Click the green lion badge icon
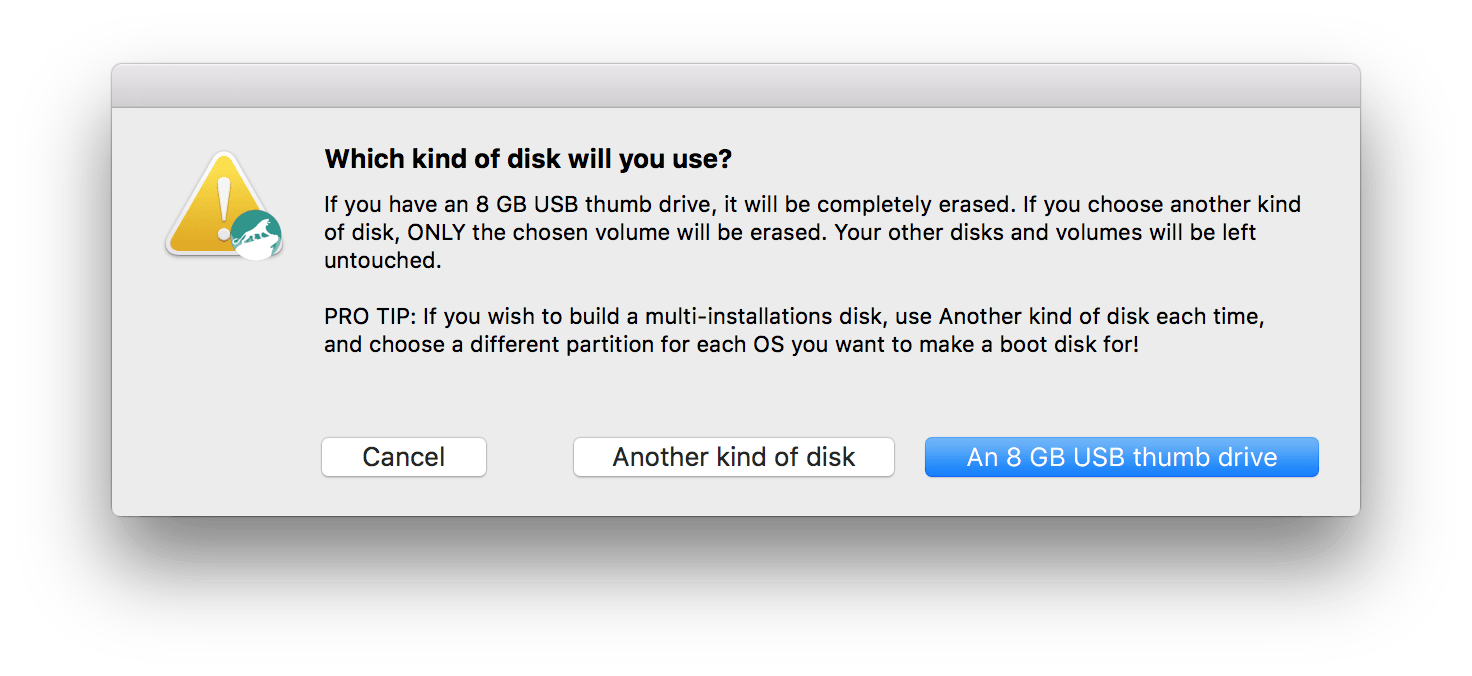 257,235
